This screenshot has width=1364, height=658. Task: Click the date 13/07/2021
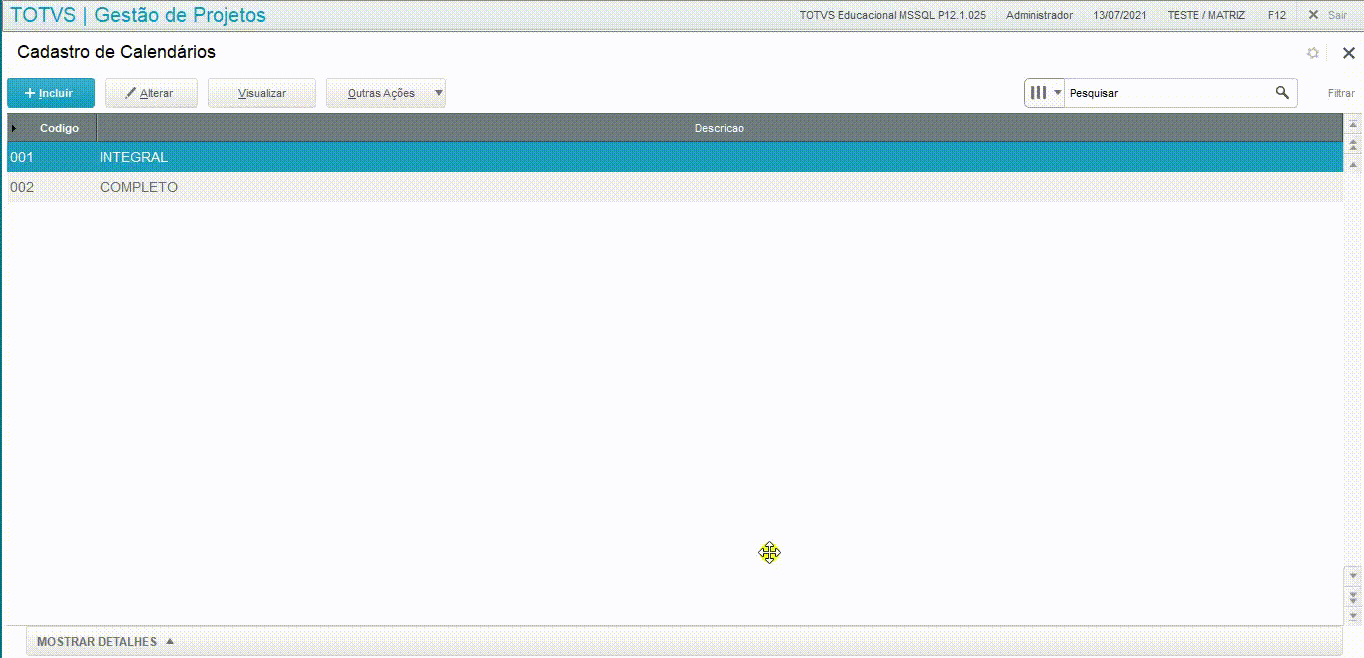1120,15
